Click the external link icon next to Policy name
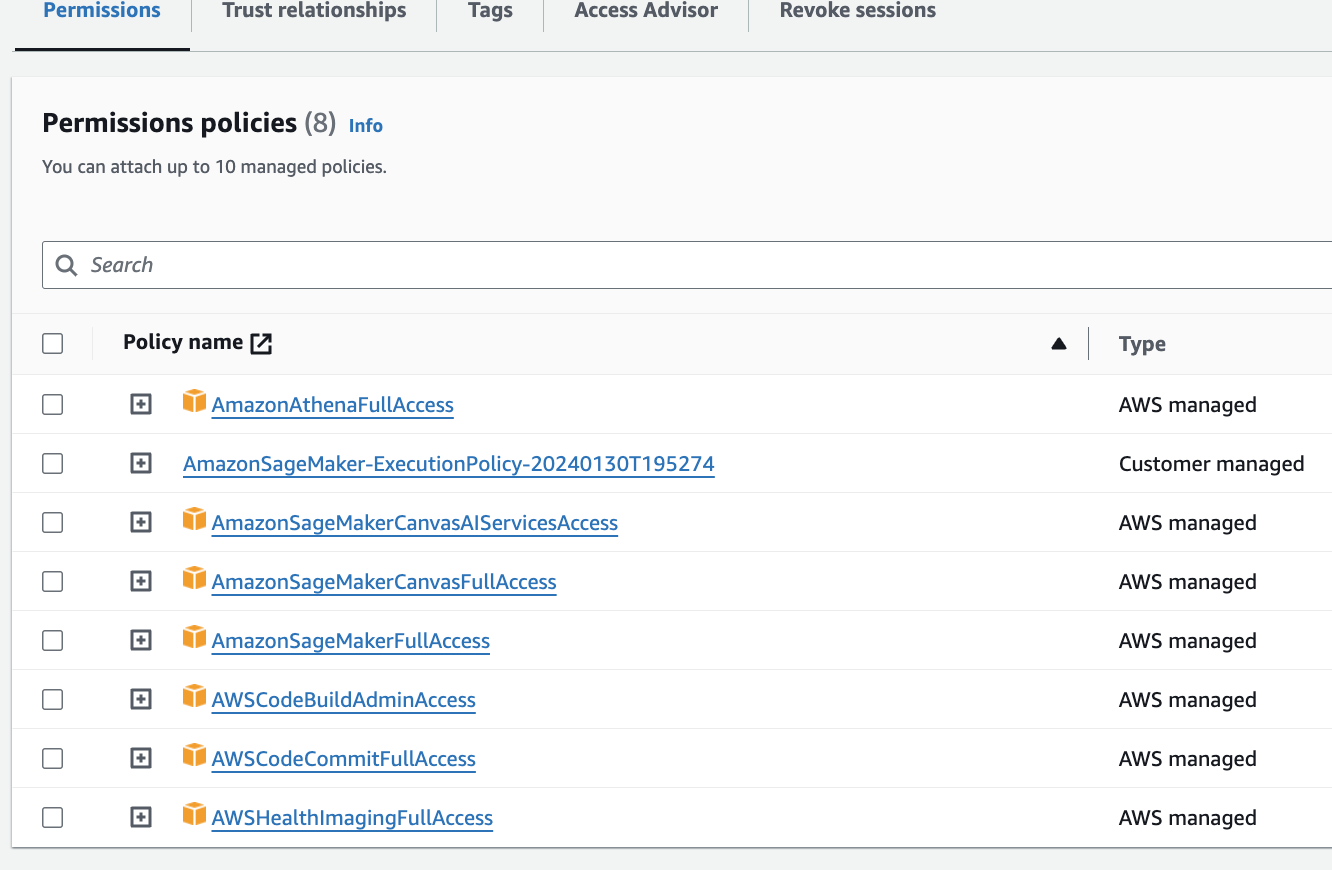Image resolution: width=1332 pixels, height=870 pixels. [x=261, y=343]
